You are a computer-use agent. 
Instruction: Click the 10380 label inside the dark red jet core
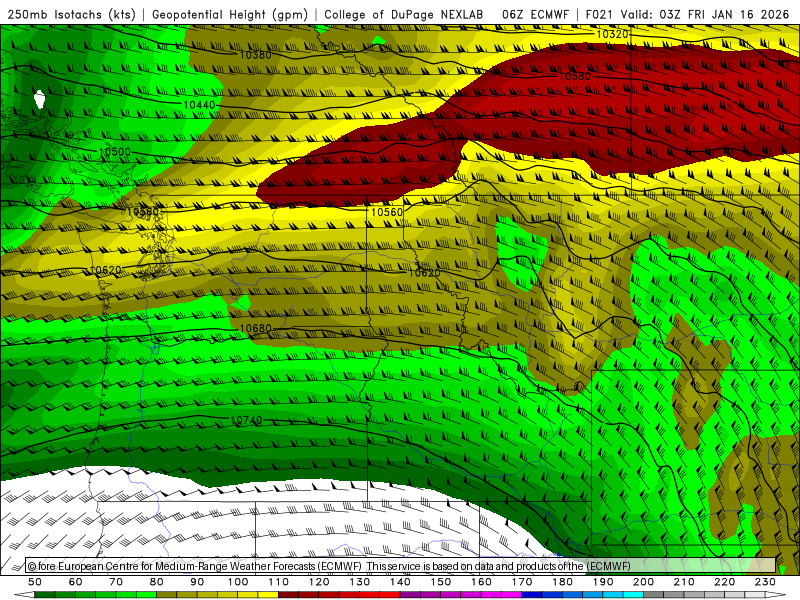(575, 76)
